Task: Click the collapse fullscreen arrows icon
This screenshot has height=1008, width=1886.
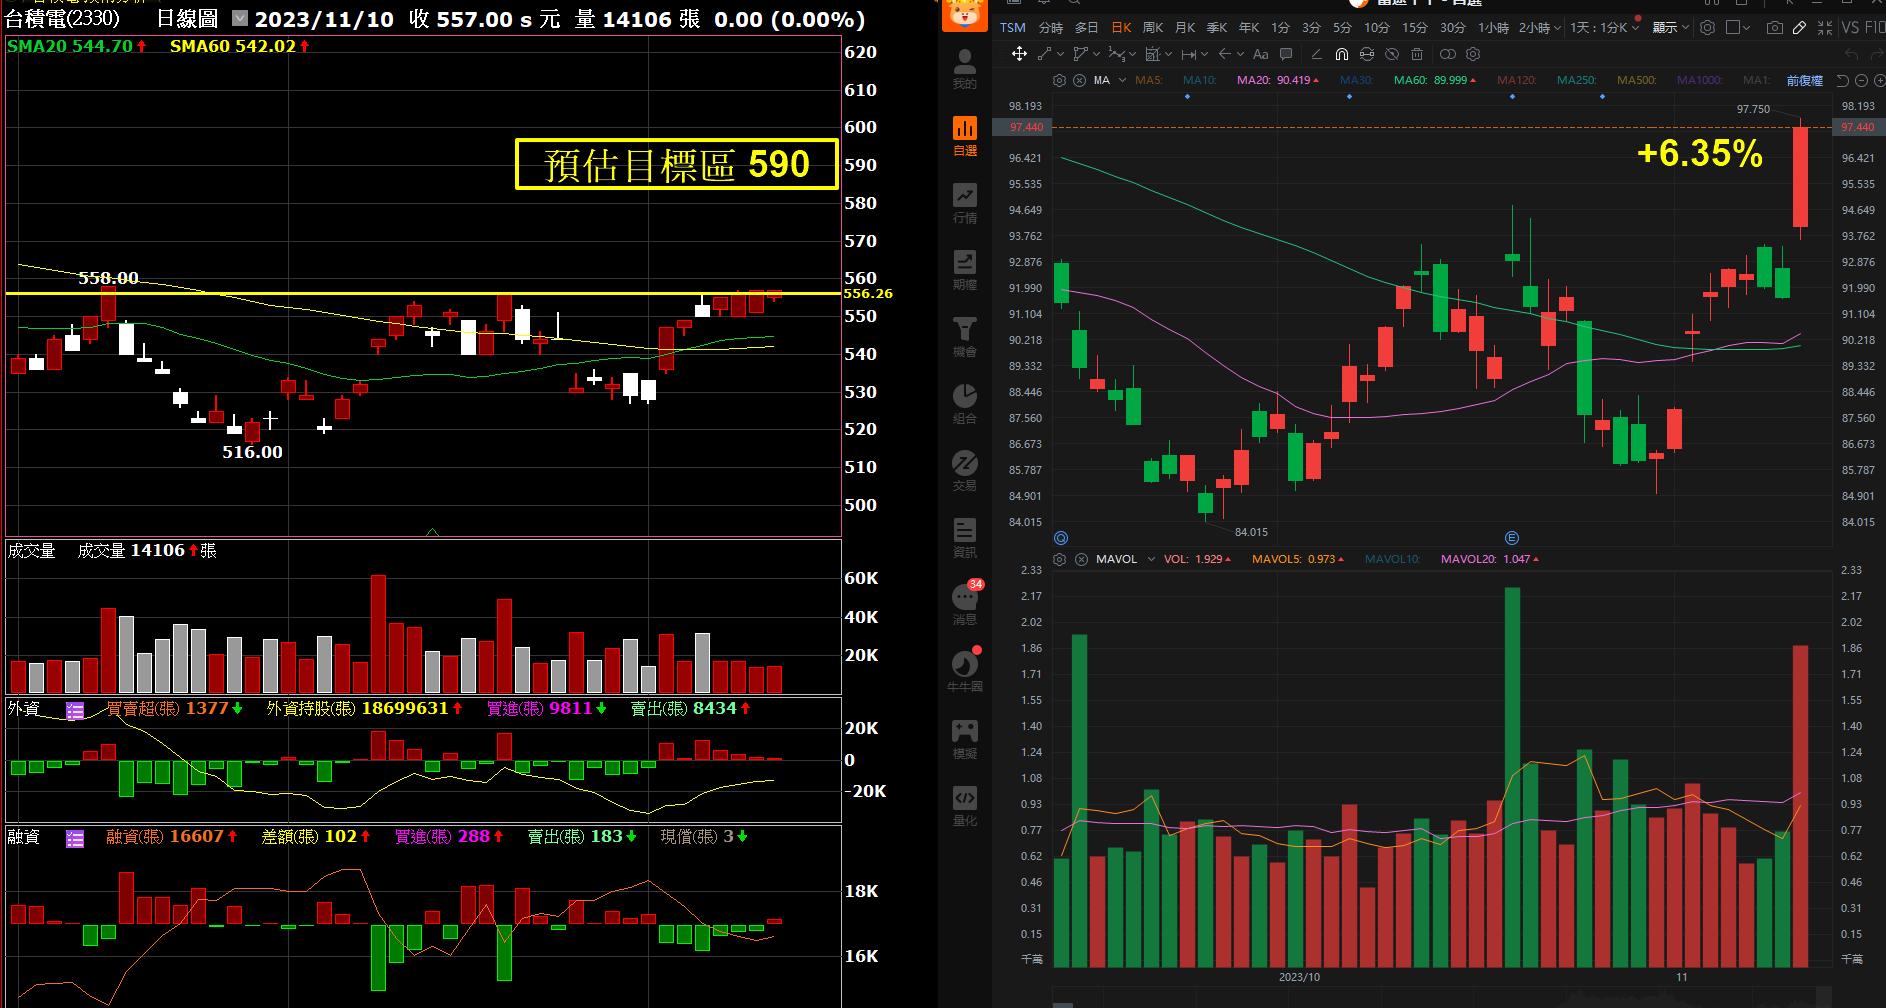Action: click(x=1825, y=28)
